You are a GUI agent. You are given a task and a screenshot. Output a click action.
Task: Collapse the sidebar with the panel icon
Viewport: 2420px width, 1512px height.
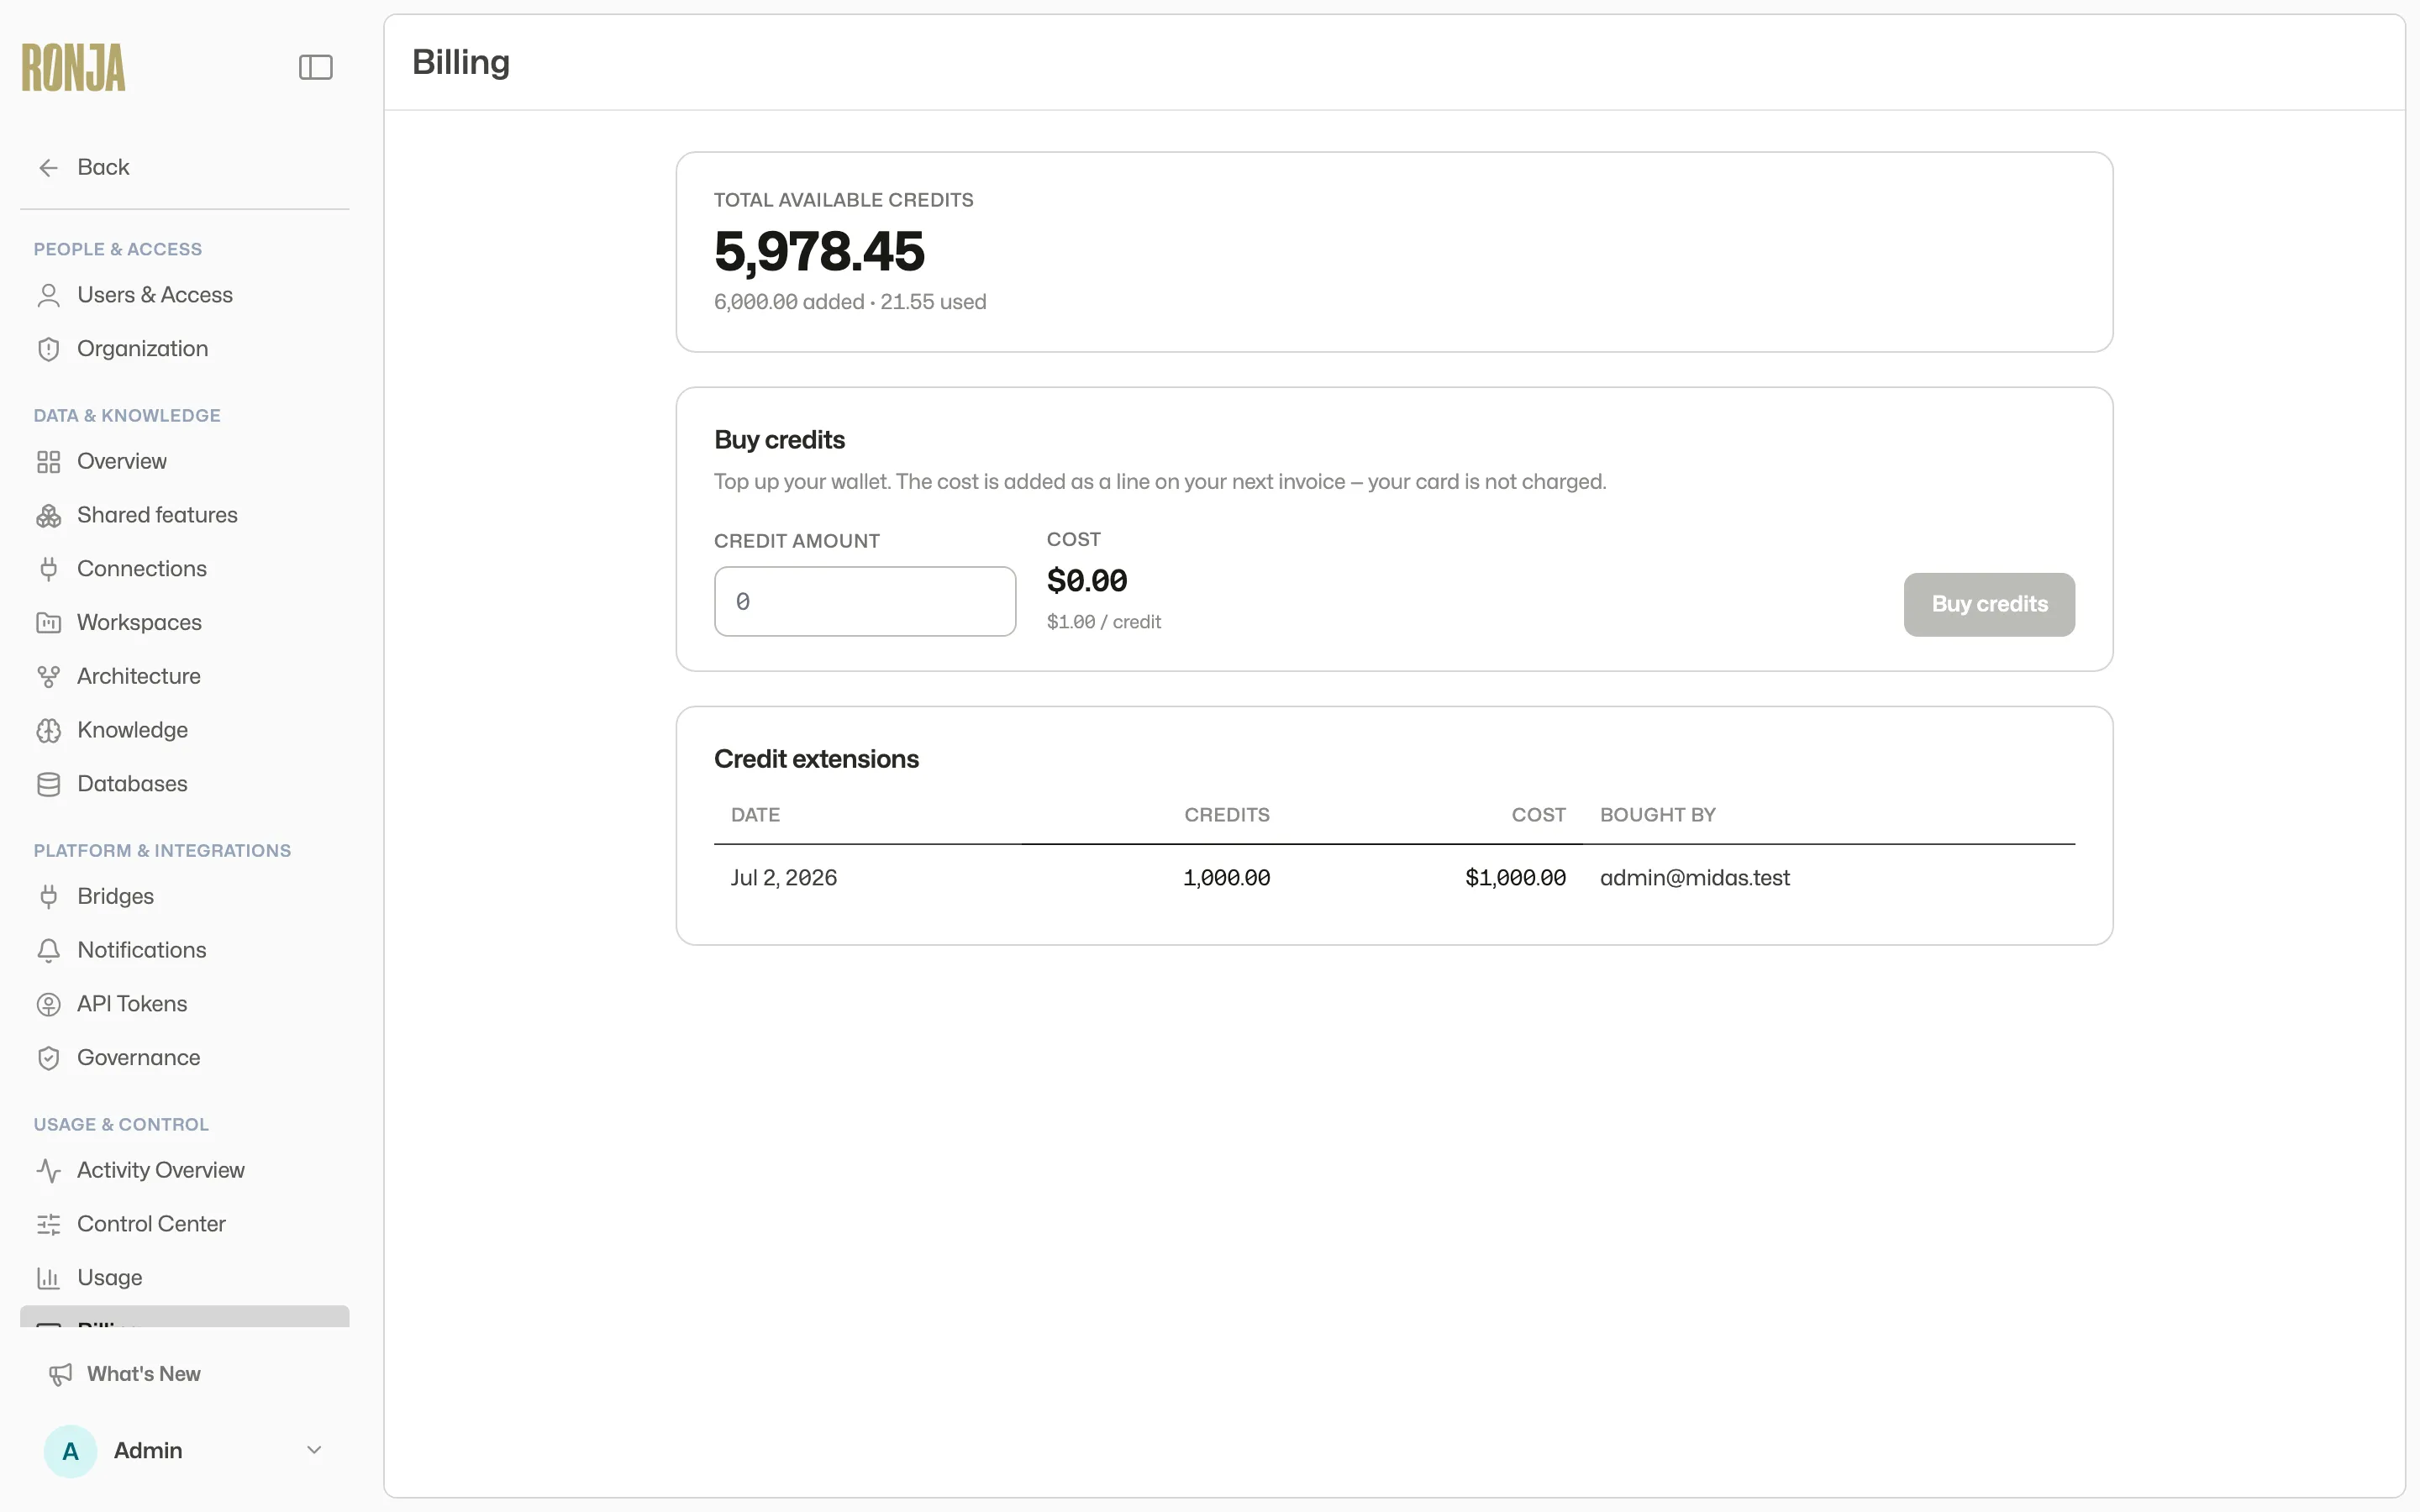click(x=315, y=67)
